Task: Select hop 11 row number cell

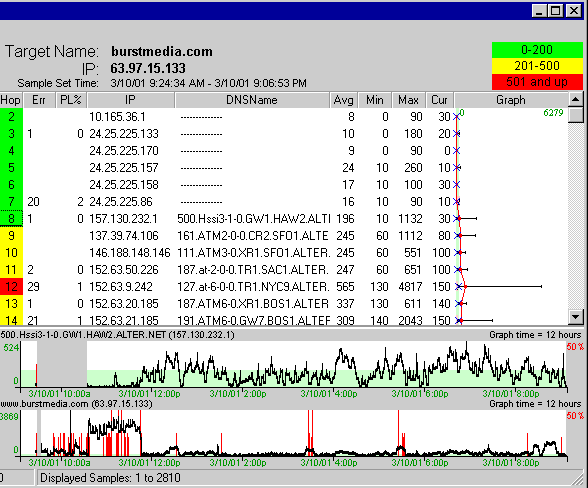Action: (11, 270)
